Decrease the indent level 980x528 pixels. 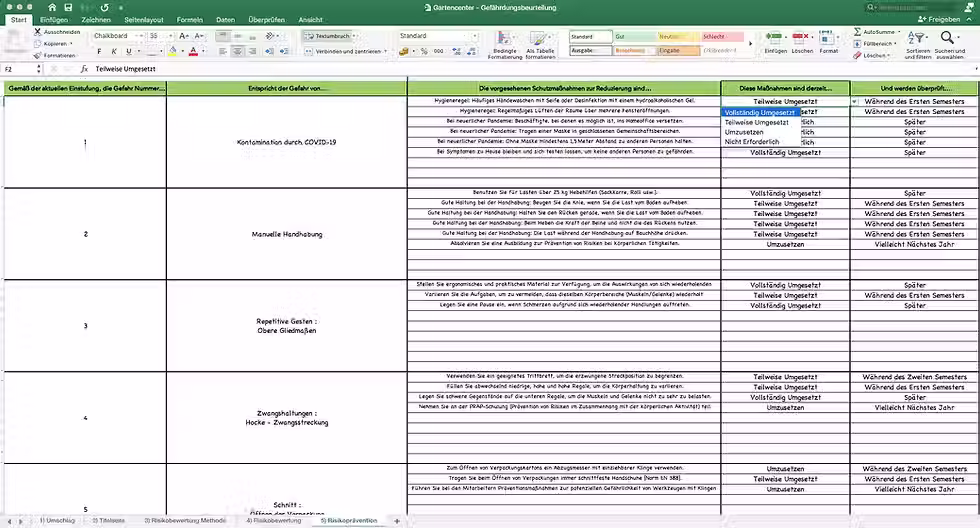click(x=269, y=51)
